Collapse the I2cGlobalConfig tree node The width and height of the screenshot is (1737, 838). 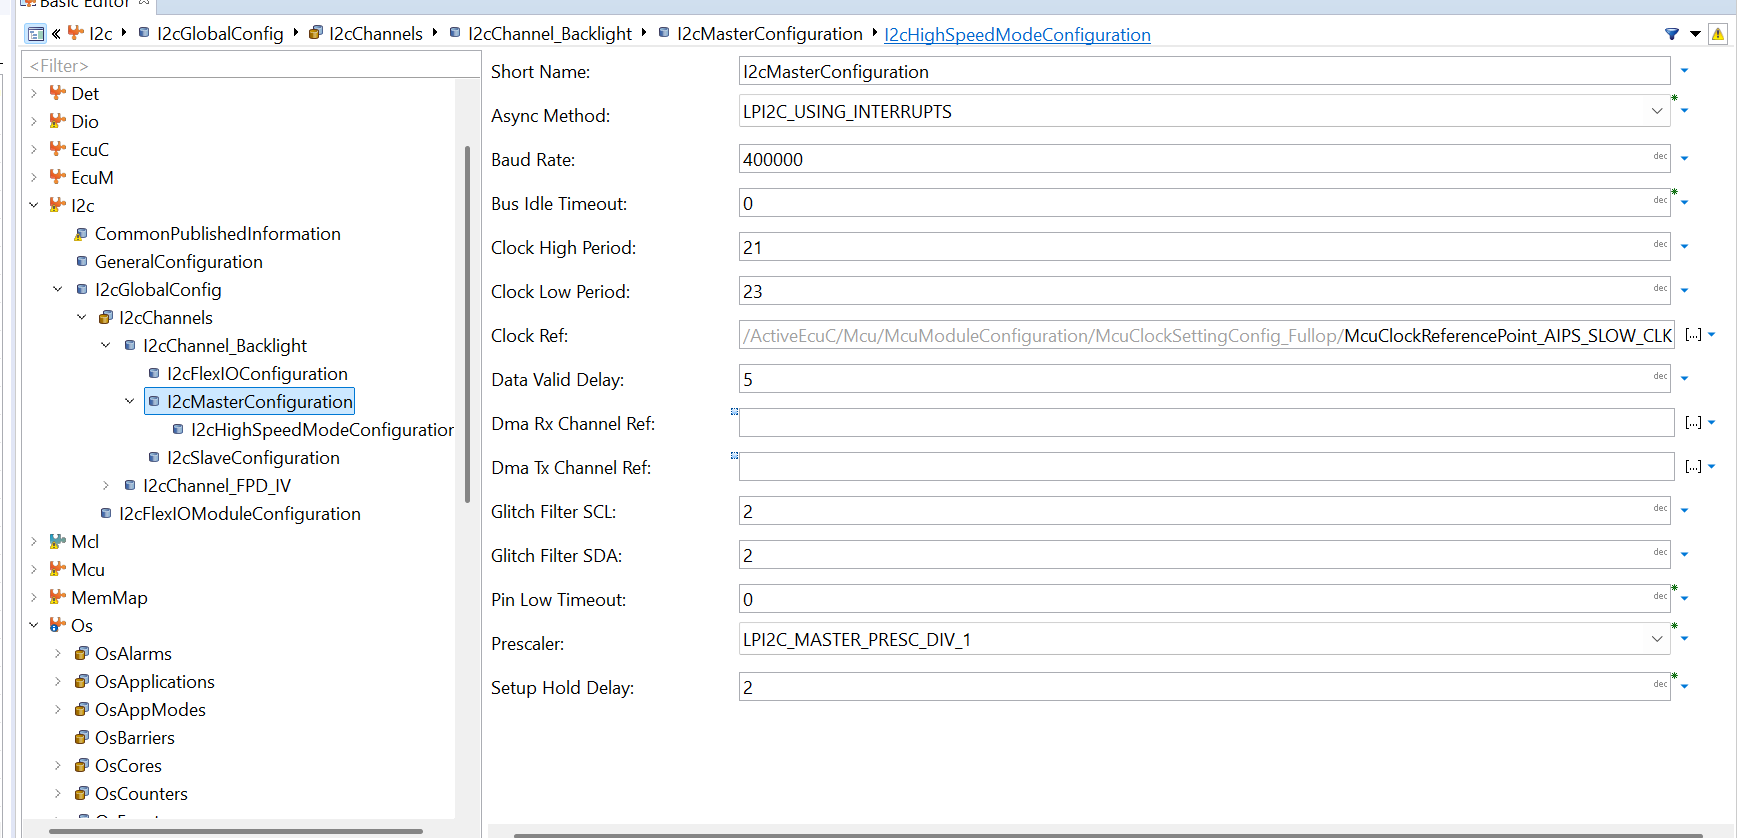click(x=58, y=289)
